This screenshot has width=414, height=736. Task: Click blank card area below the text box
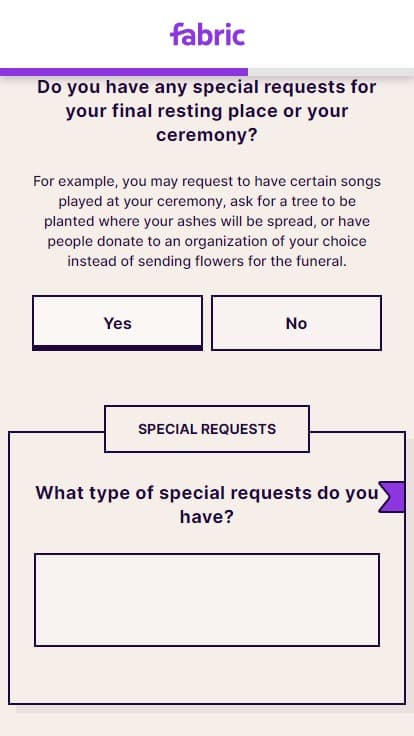(x=207, y=675)
